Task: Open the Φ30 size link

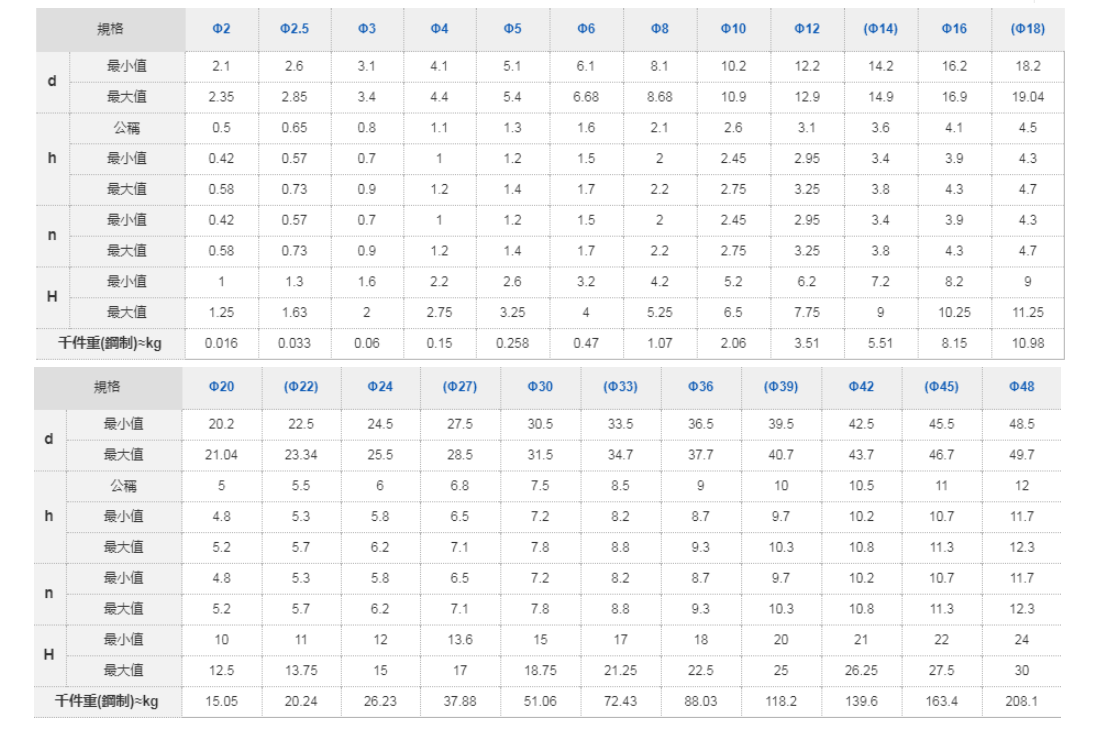Action: pyautogui.click(x=540, y=386)
